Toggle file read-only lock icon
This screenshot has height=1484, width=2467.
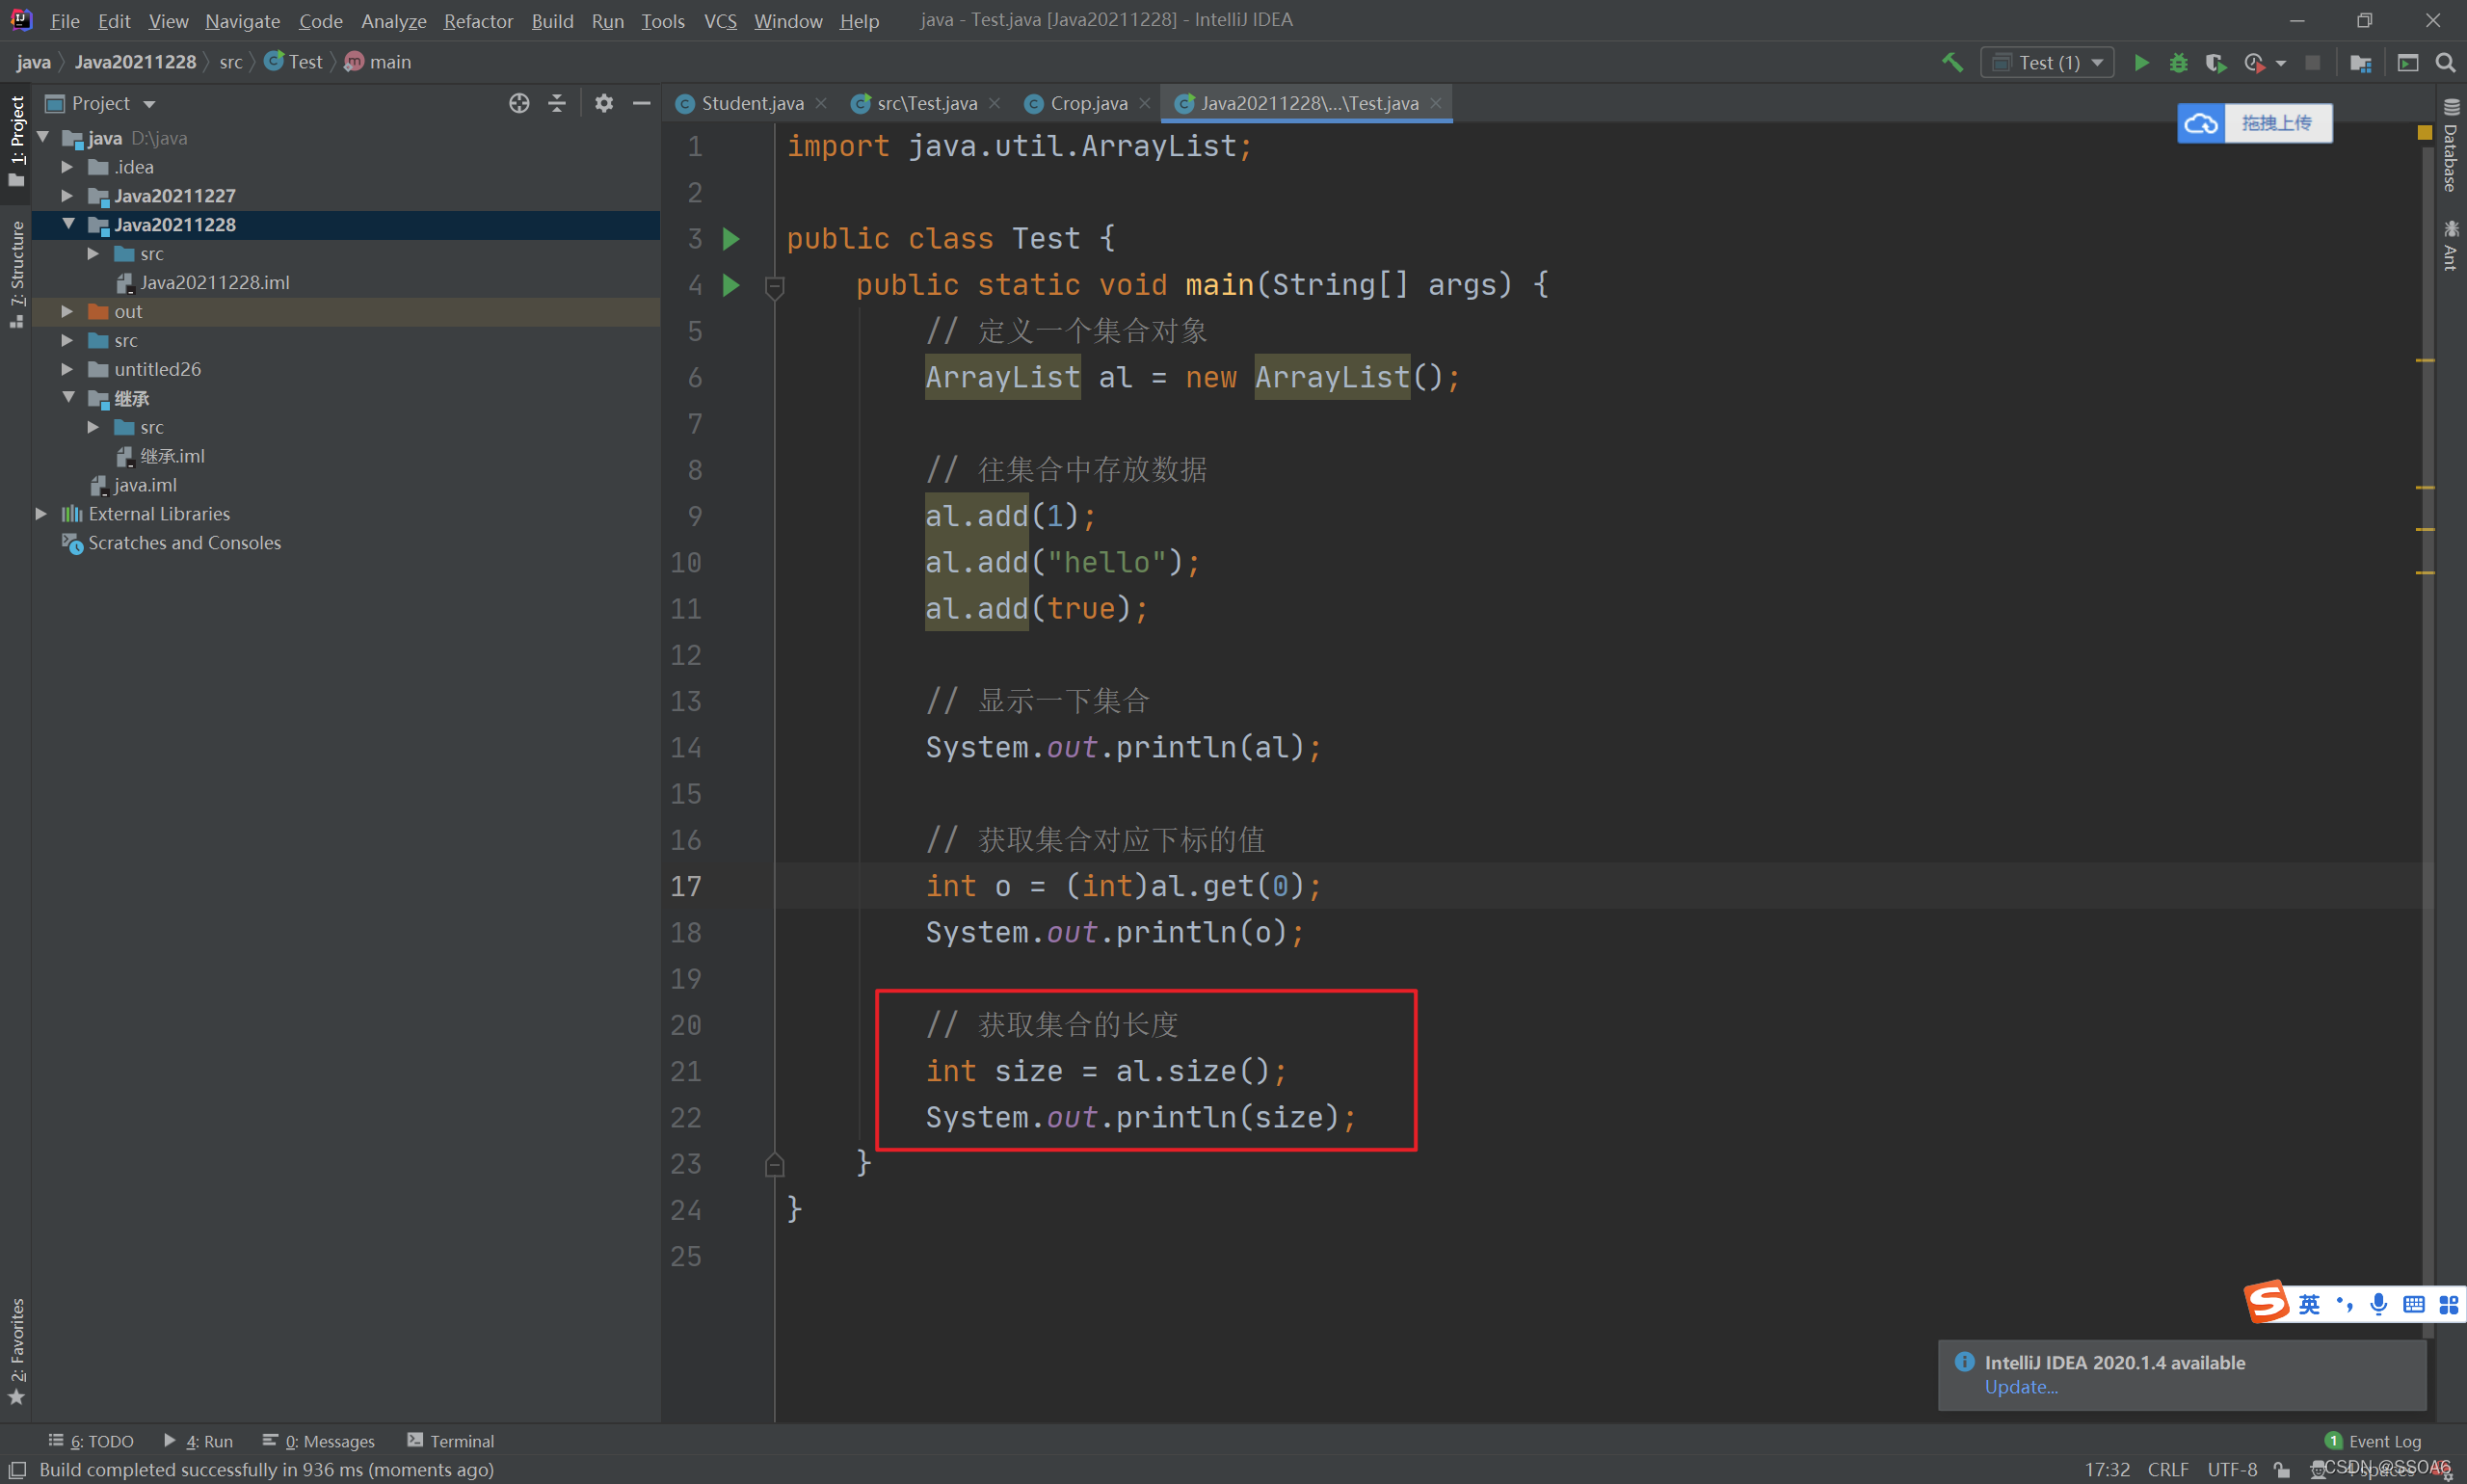2281,1469
